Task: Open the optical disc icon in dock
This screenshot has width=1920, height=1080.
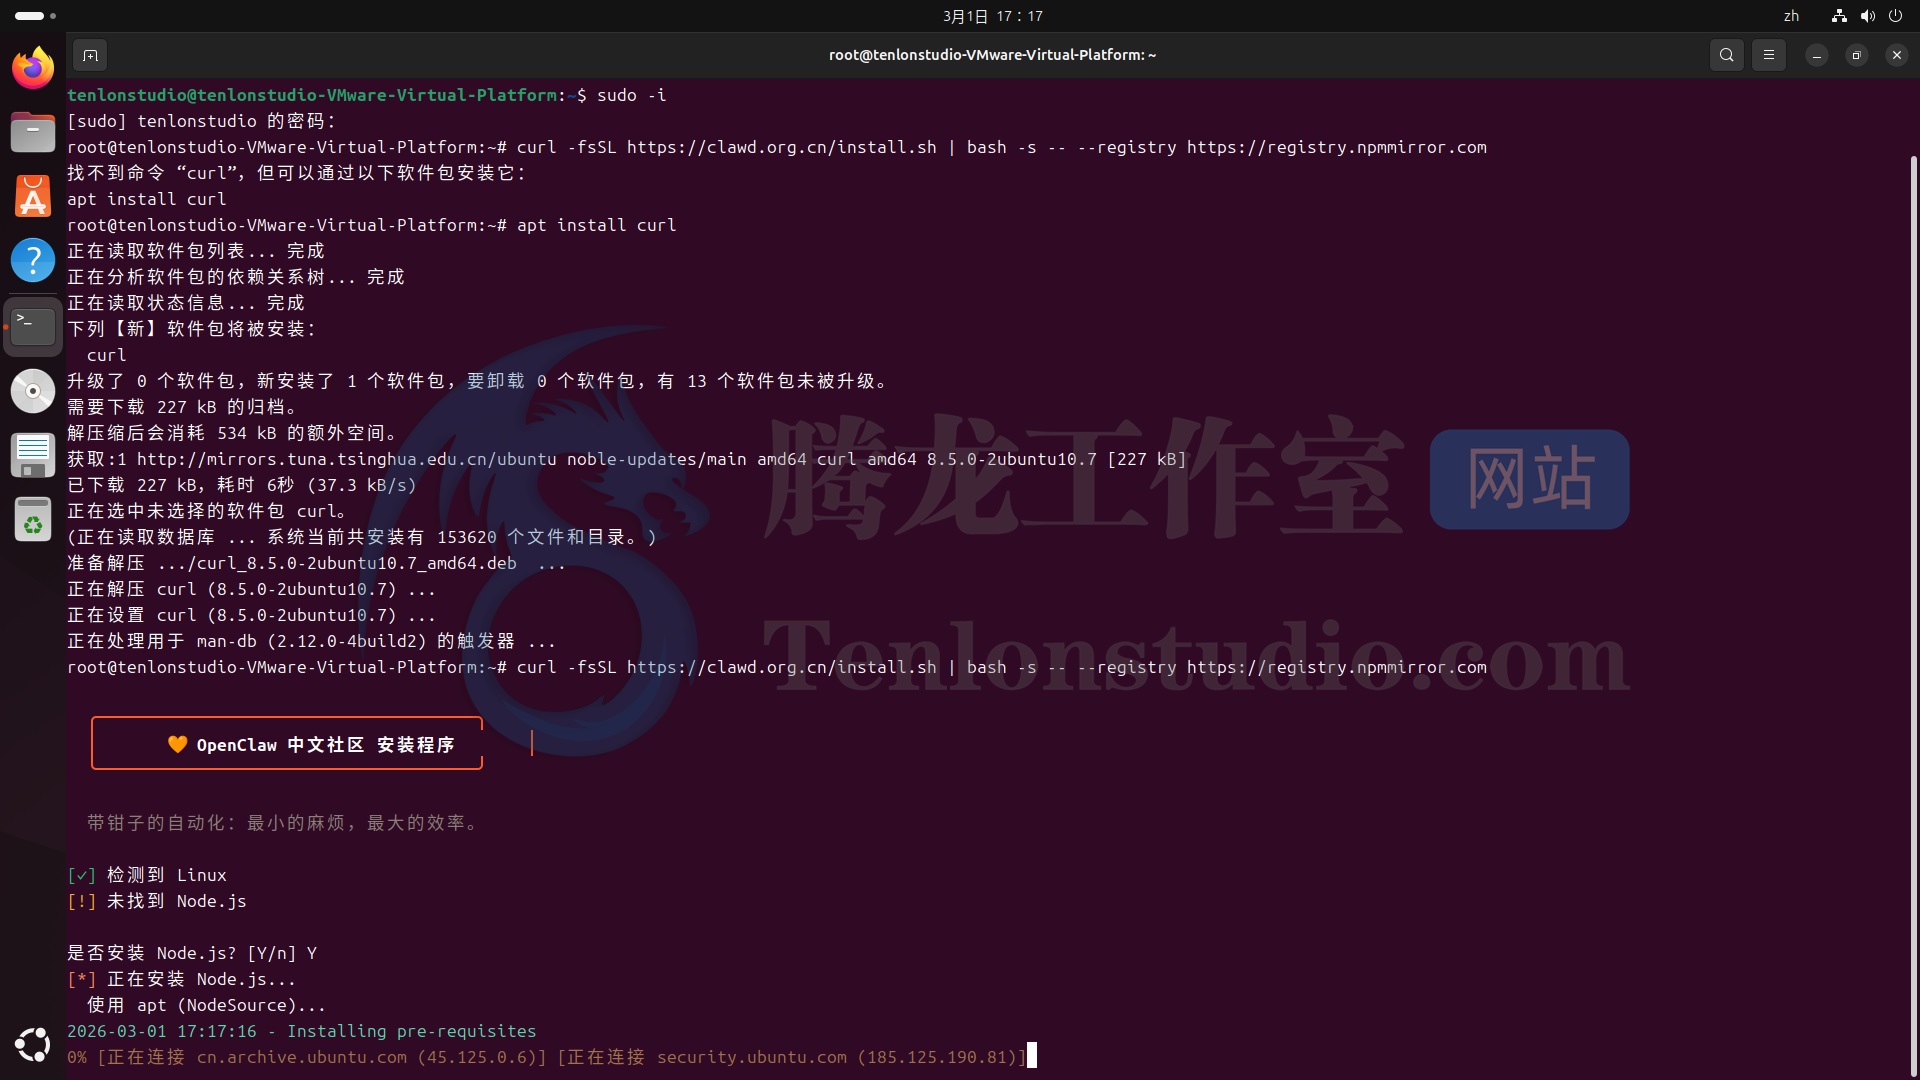Action: click(33, 391)
